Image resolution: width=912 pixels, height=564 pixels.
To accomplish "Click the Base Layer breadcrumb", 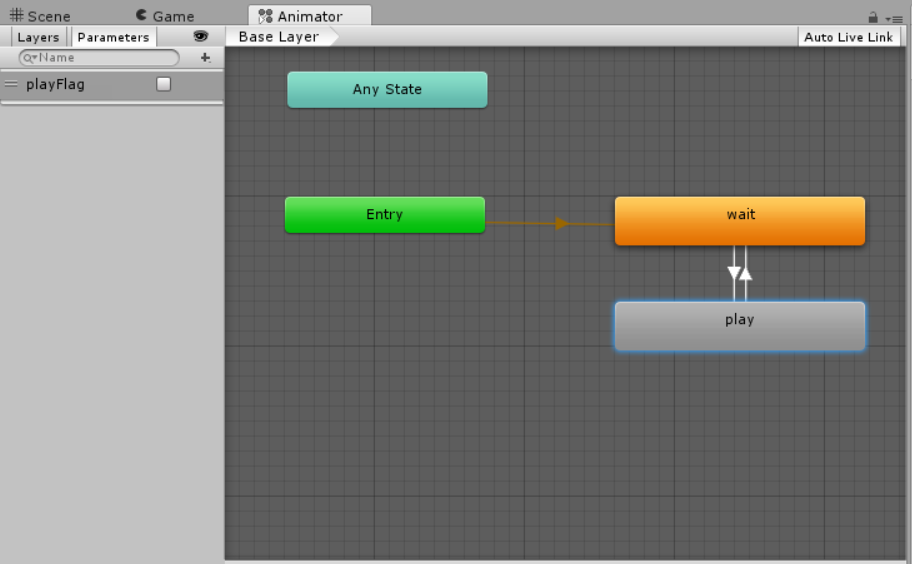I will pos(279,37).
